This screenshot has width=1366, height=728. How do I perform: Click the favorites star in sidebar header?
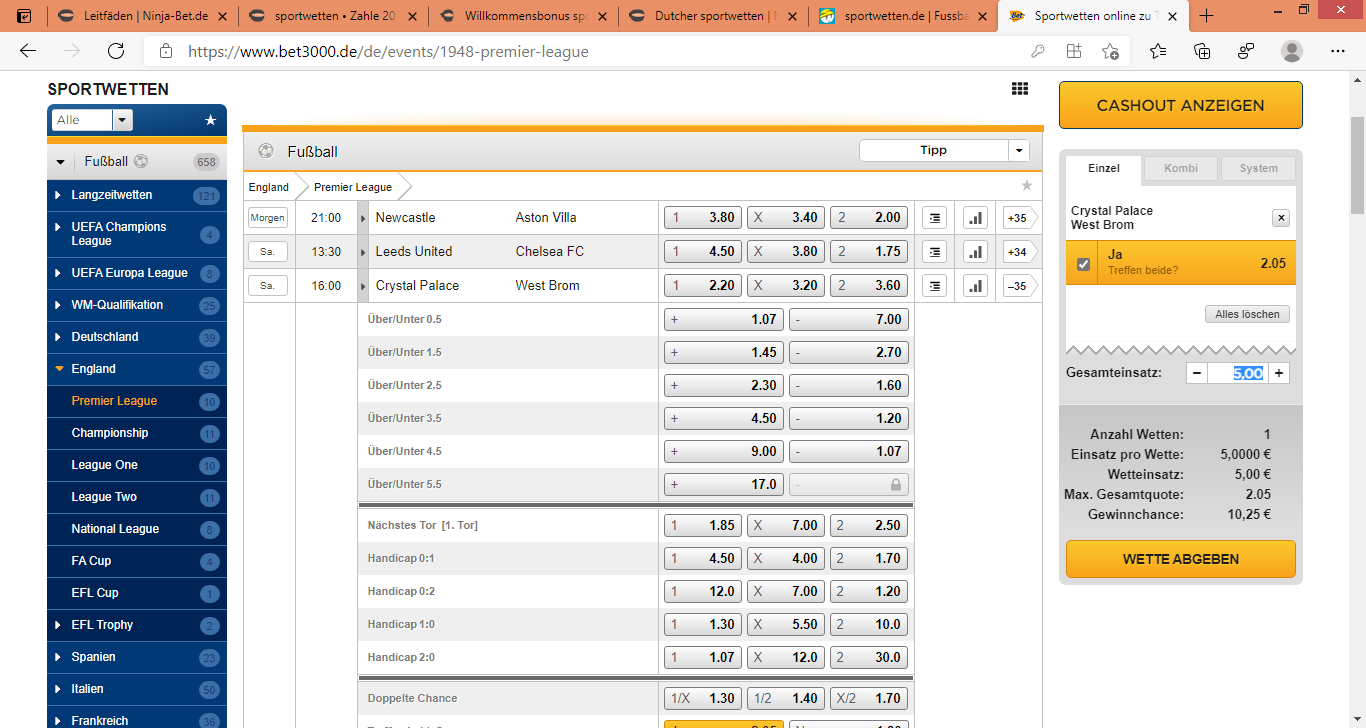(x=210, y=120)
